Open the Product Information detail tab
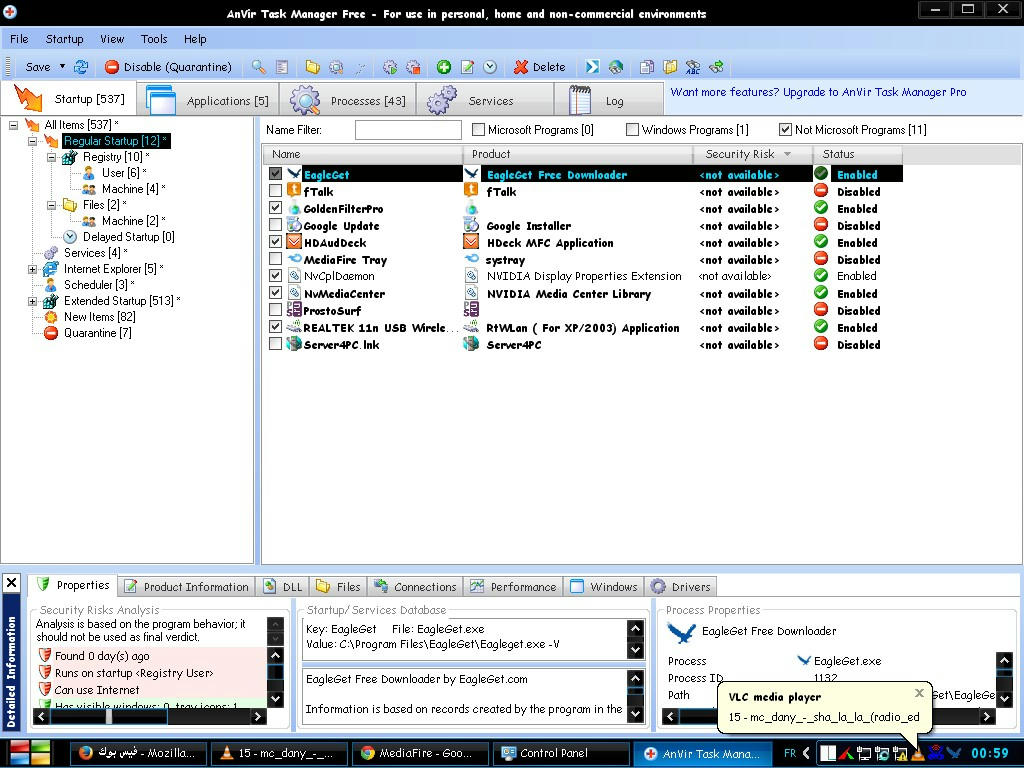This screenshot has height=768, width=1024. (x=187, y=586)
